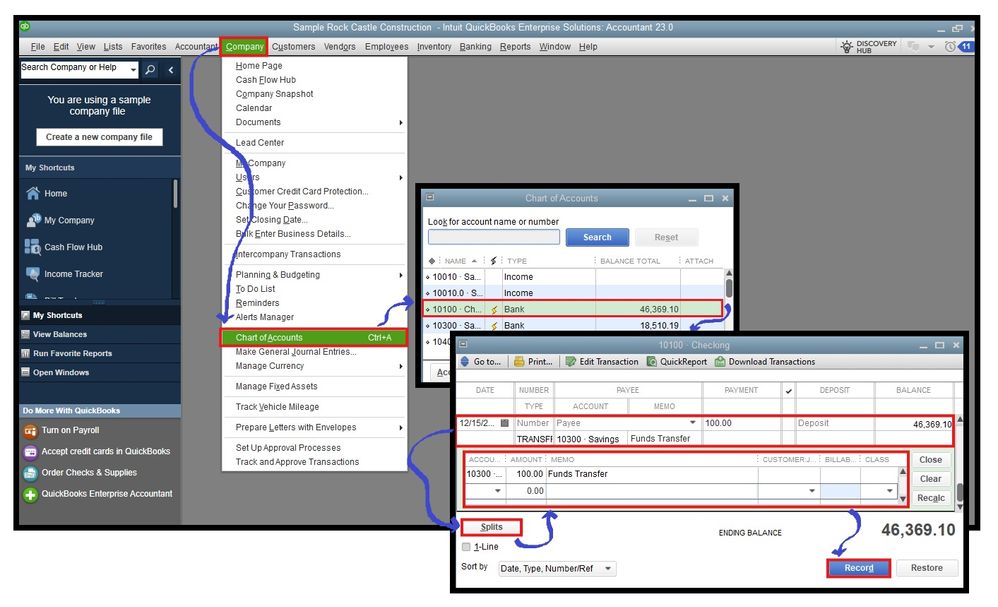Click the splits table scrollbar down arrow
Screen dimensions: 998x607
902,499
